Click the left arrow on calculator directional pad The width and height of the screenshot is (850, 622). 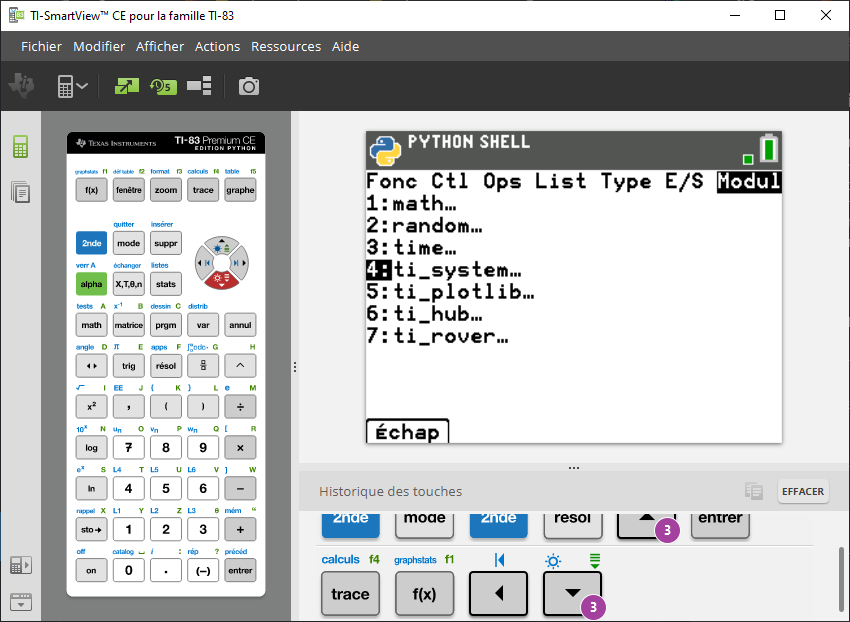click(x=204, y=263)
